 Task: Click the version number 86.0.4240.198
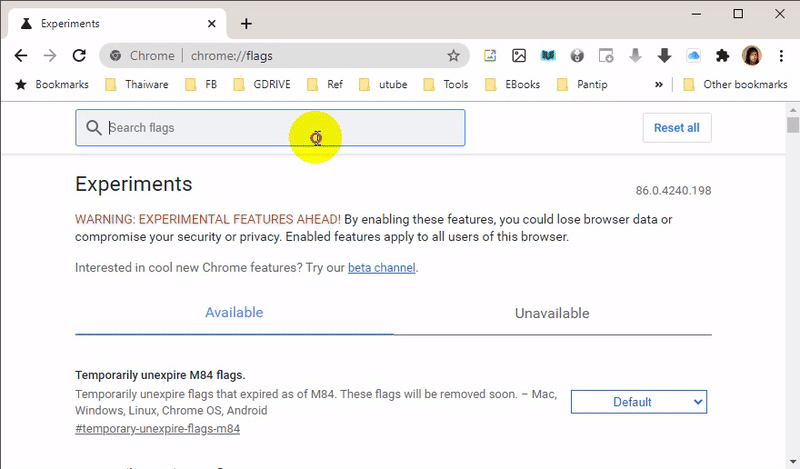point(673,190)
